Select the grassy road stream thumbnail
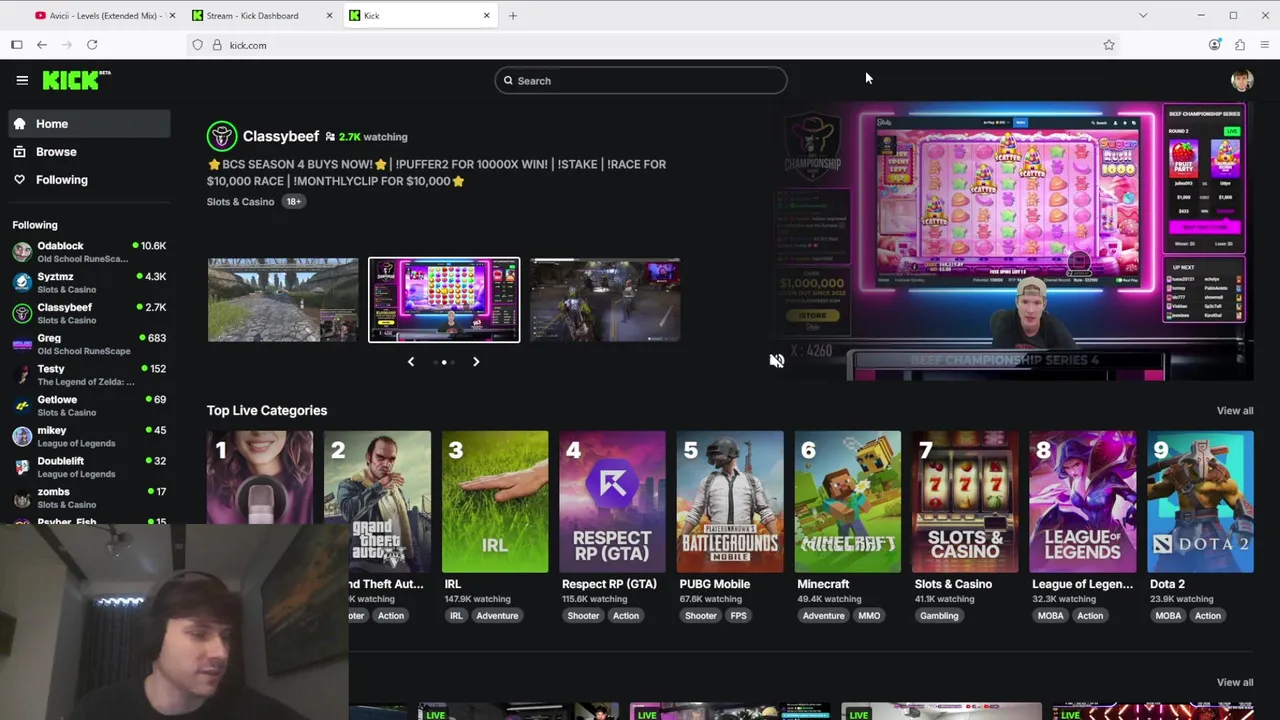 [x=283, y=300]
